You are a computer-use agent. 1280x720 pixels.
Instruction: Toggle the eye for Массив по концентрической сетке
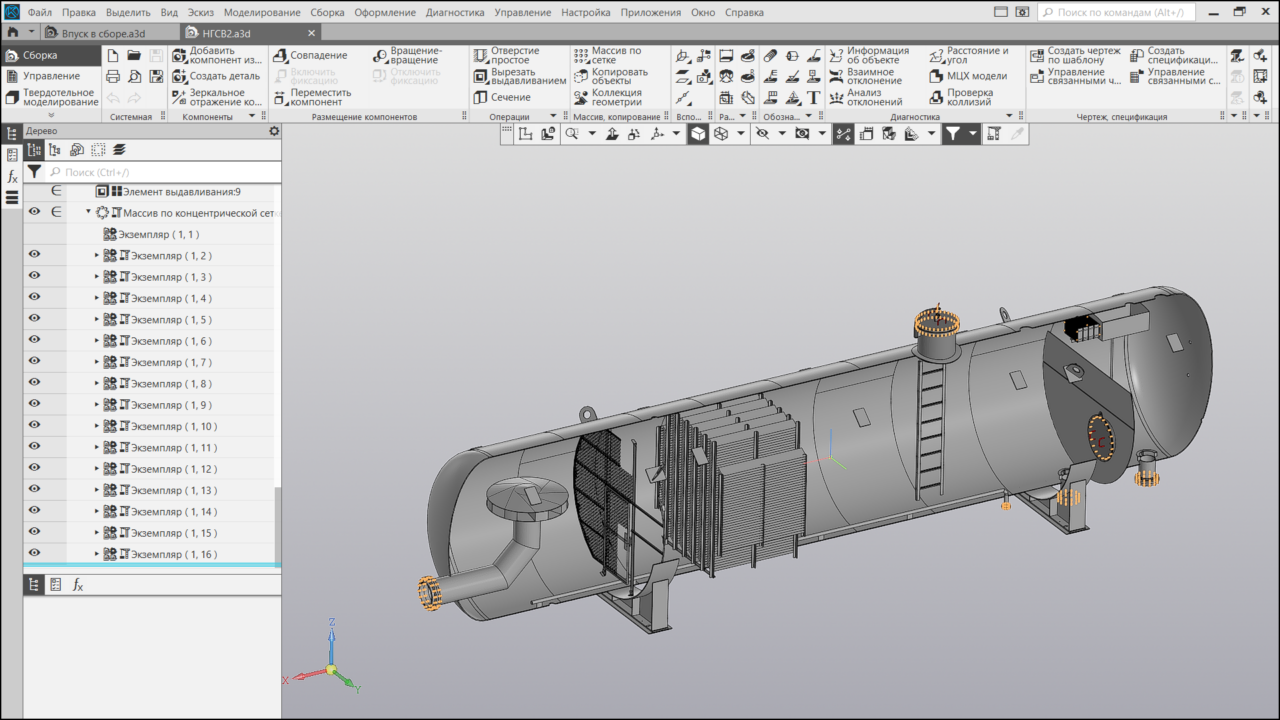[x=34, y=213]
